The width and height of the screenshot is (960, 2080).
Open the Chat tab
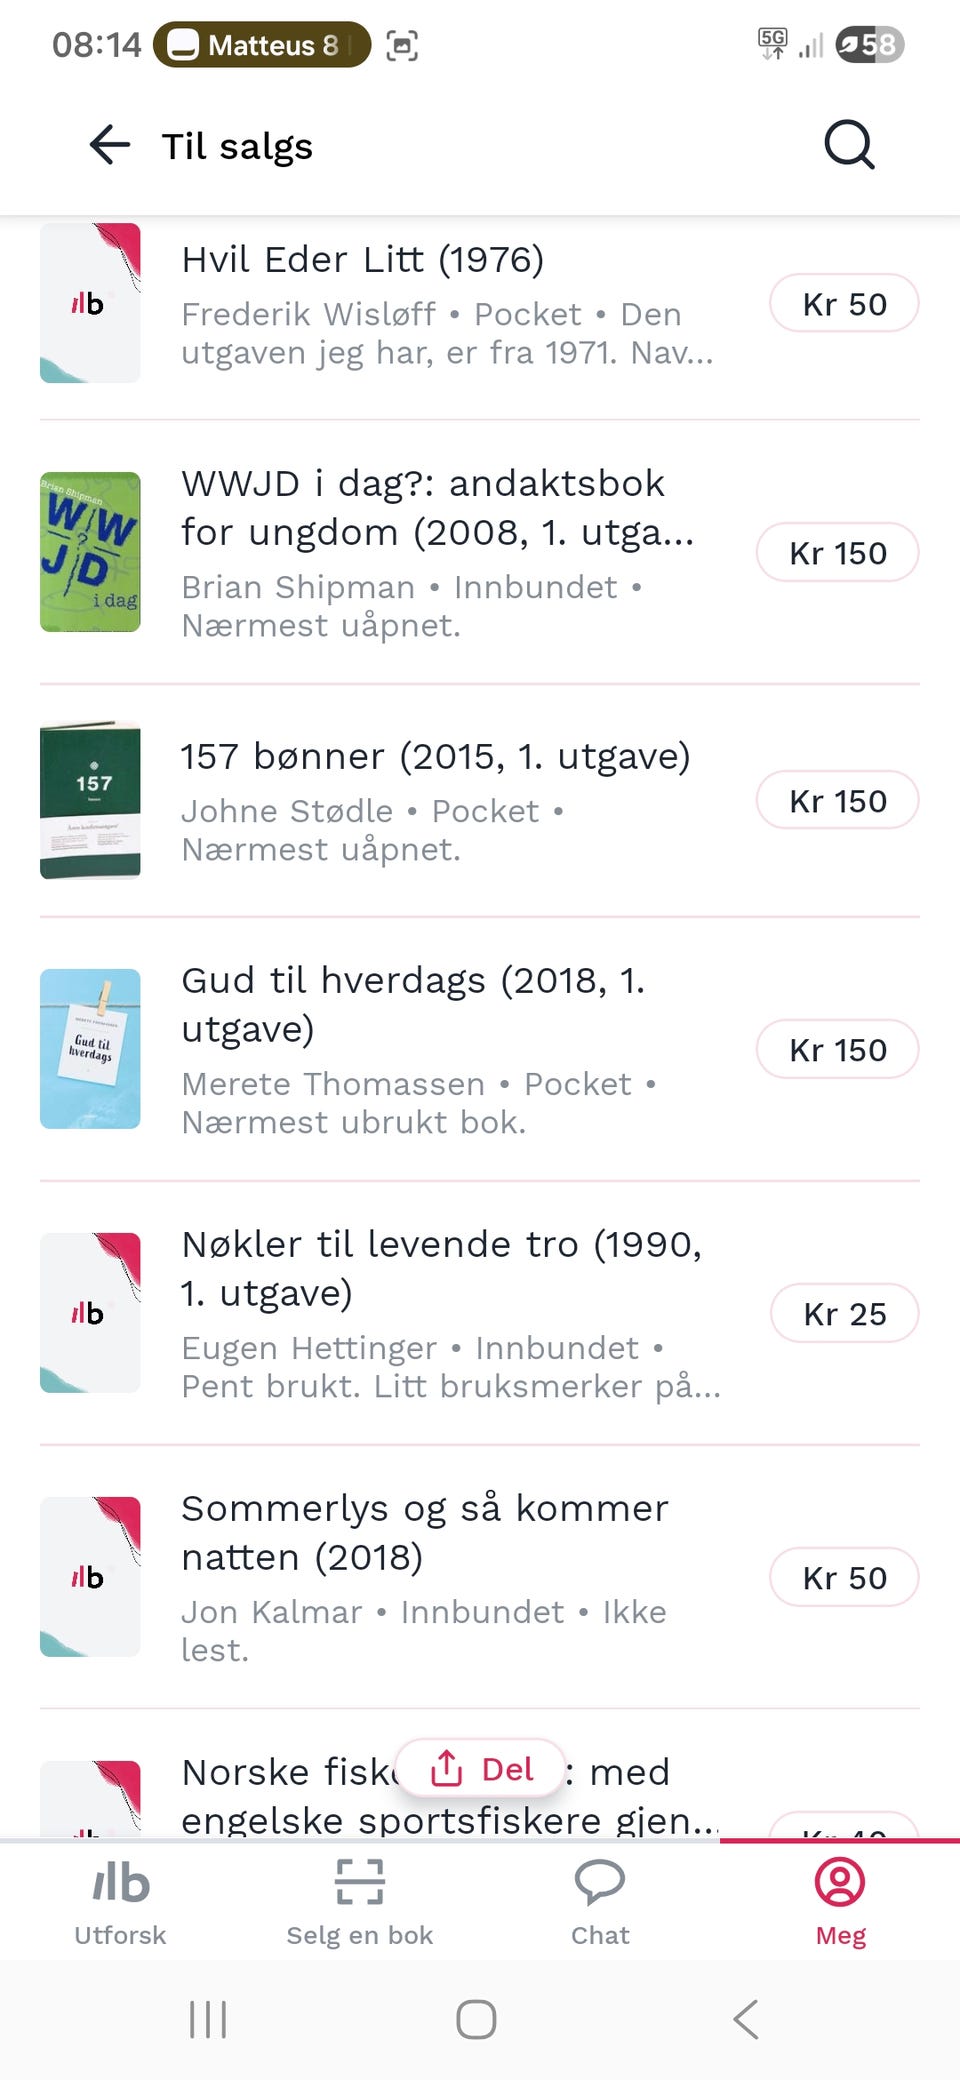600,1903
